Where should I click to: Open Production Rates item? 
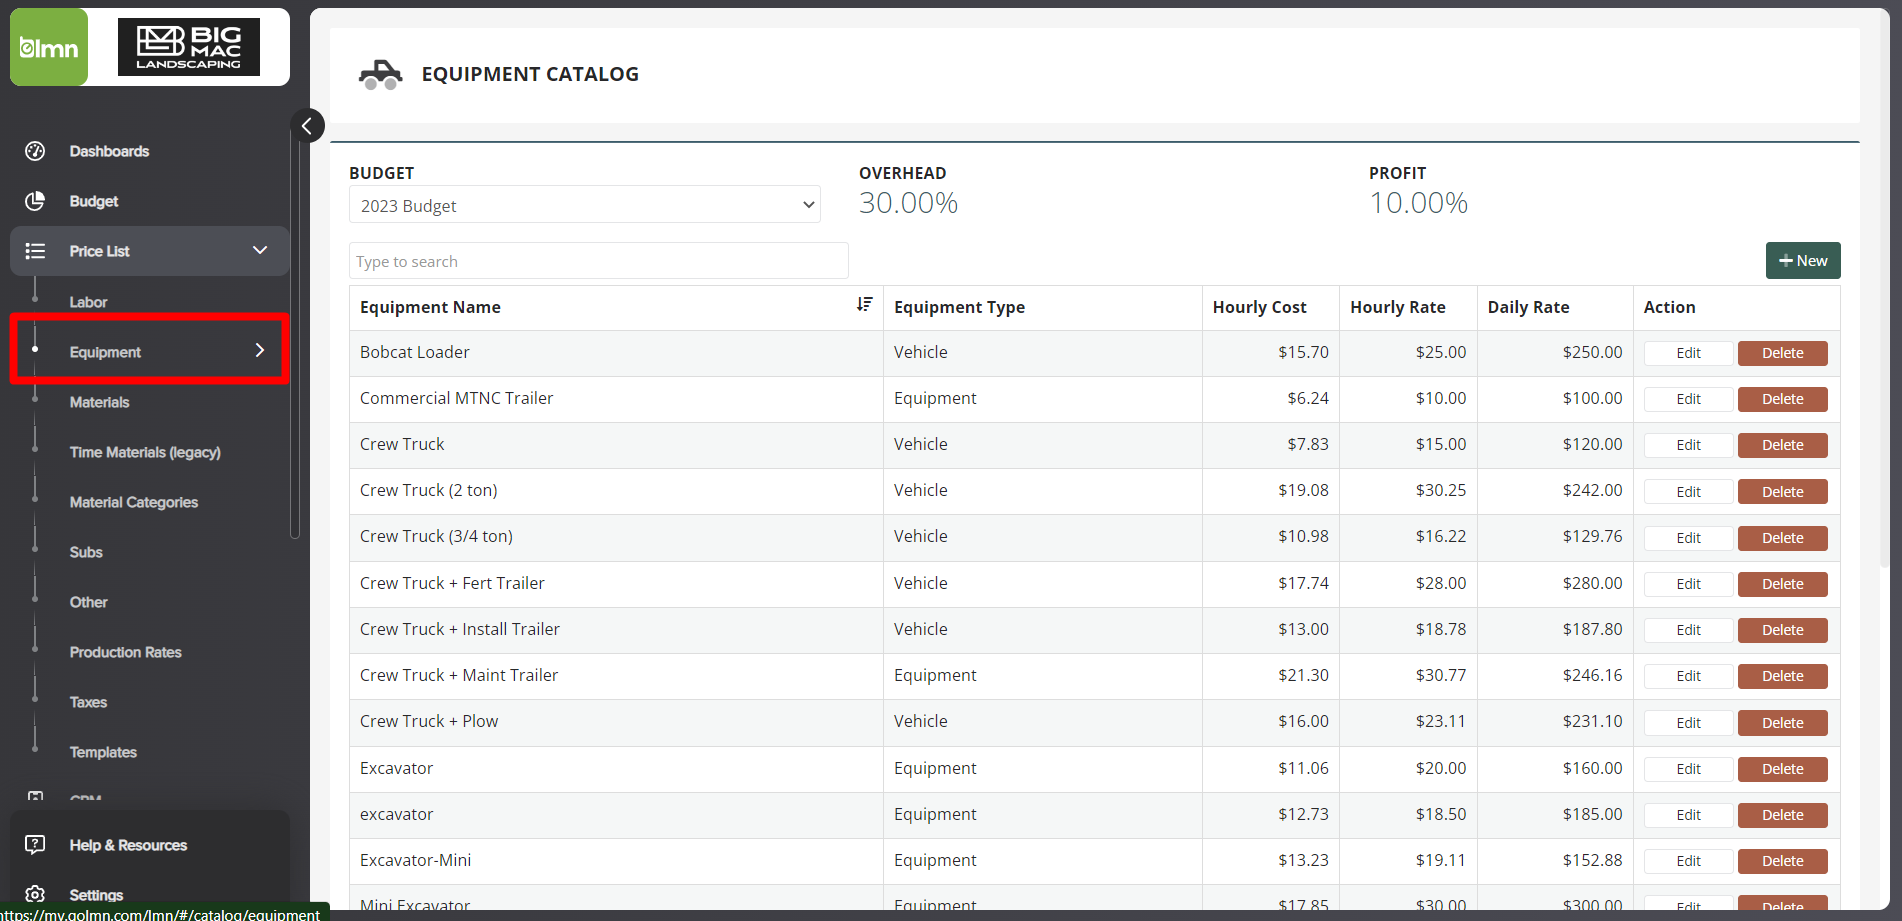click(x=126, y=652)
